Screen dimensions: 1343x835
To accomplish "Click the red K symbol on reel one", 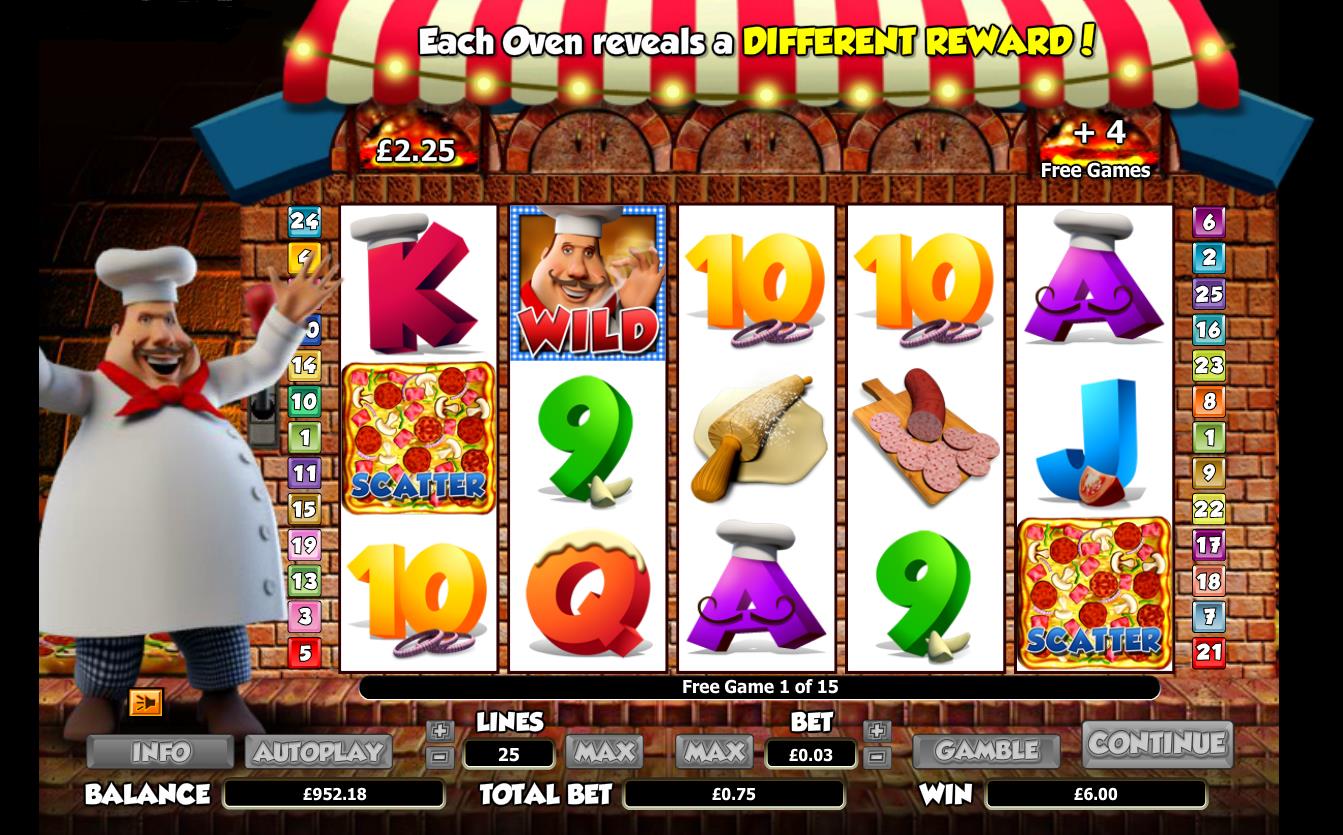I will 418,283.
